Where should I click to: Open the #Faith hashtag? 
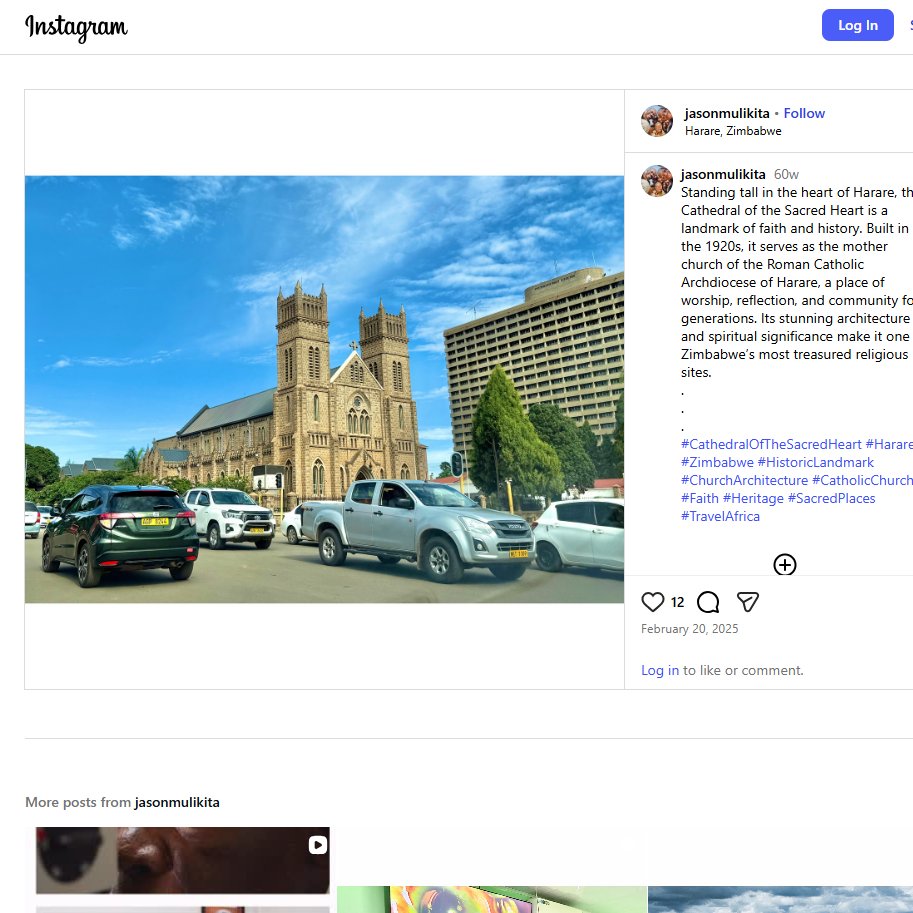pos(699,498)
